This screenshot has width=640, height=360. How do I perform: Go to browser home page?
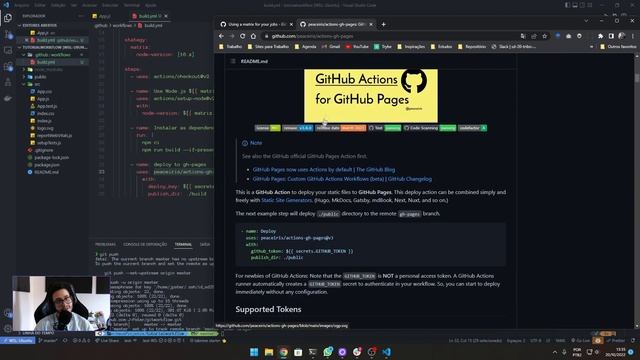tap(253, 36)
